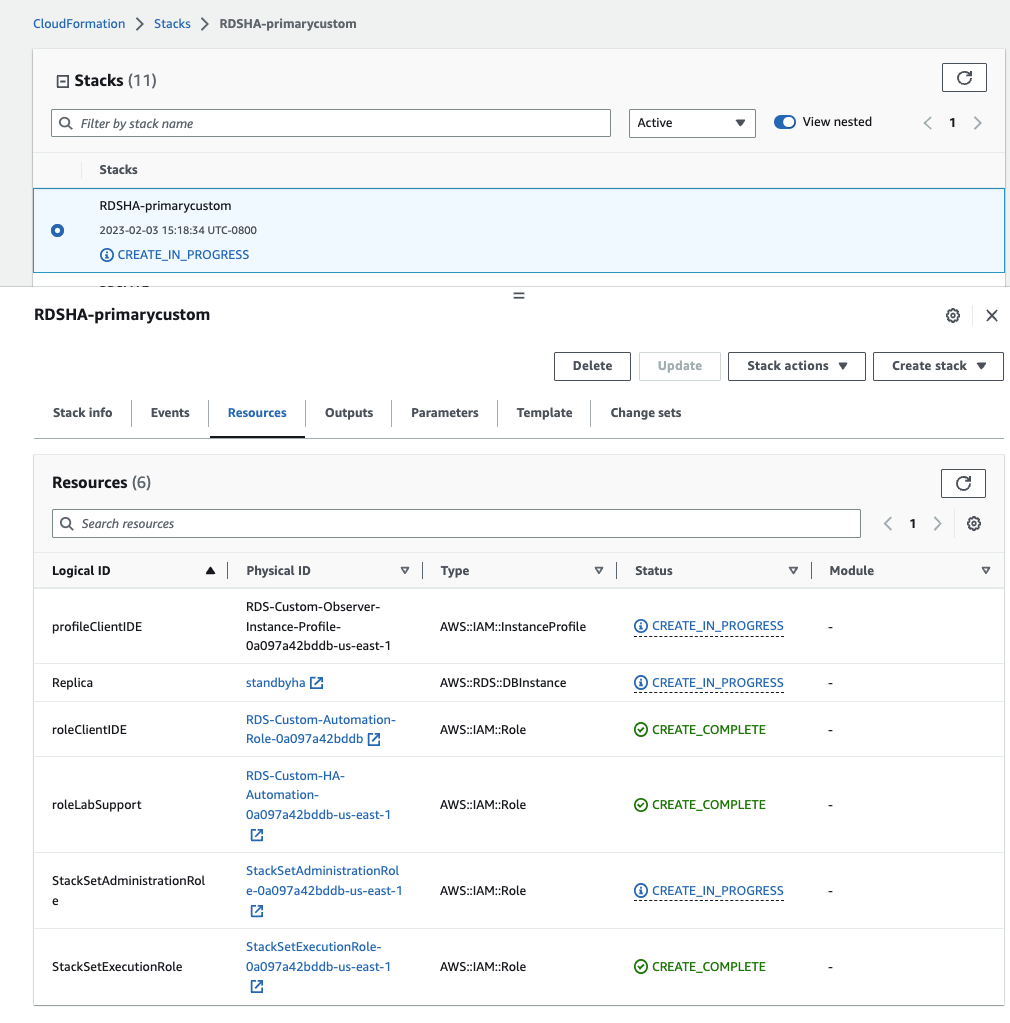This screenshot has height=1023, width=1010.
Task: Click status info icon for profileClientIDE
Action: 641,626
